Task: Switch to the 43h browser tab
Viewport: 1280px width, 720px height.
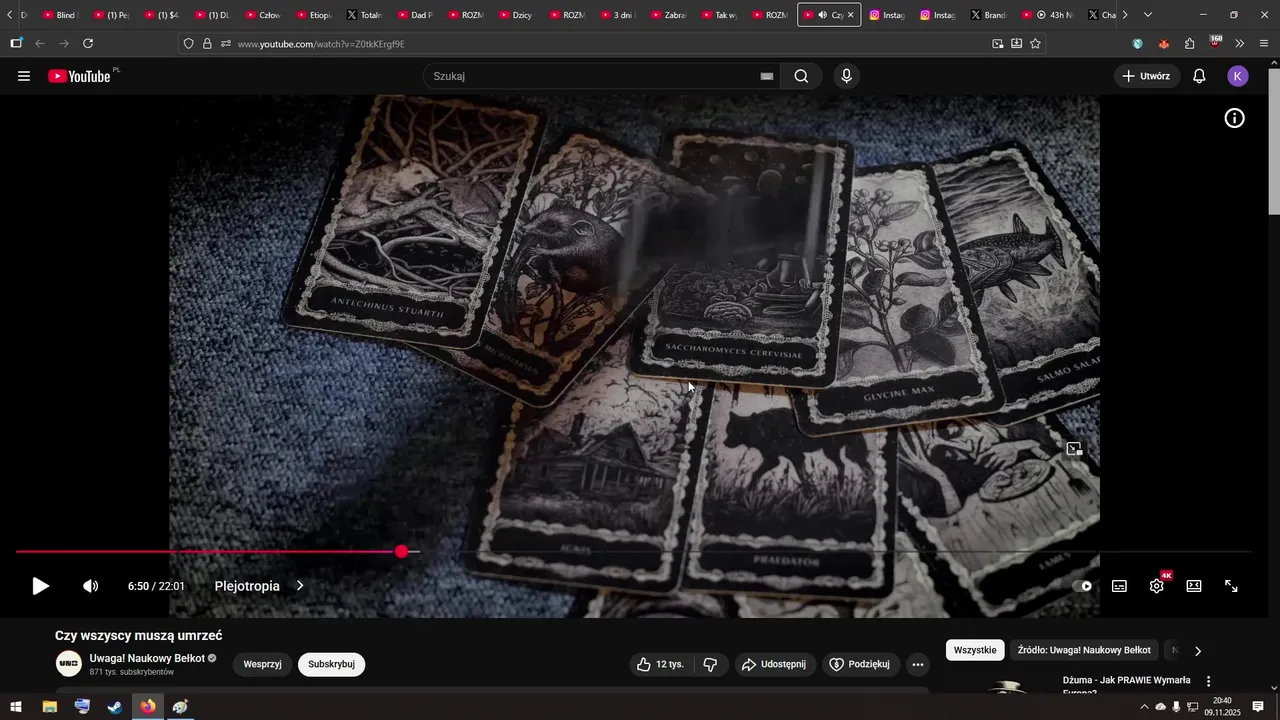Action: [1048, 15]
